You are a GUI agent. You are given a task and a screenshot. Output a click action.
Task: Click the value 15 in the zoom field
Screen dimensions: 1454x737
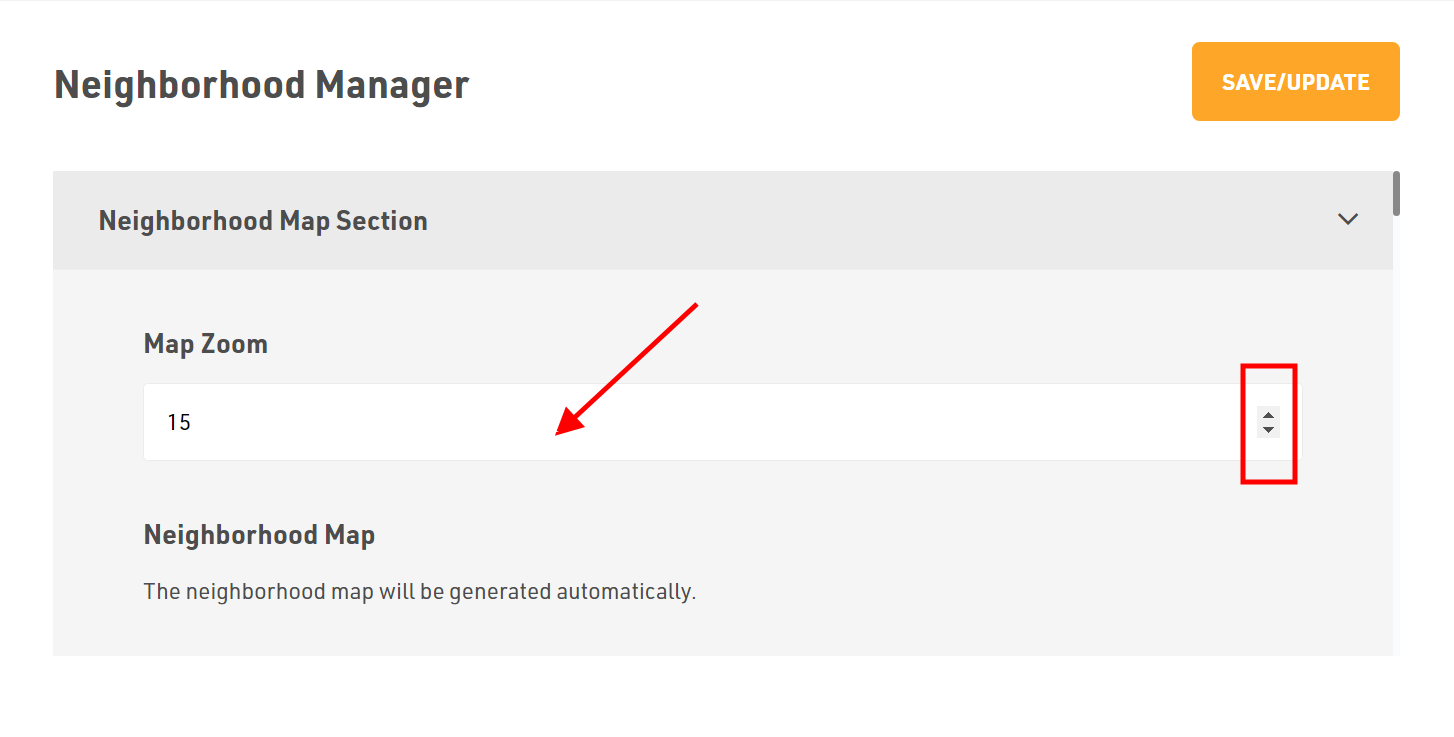point(179,423)
